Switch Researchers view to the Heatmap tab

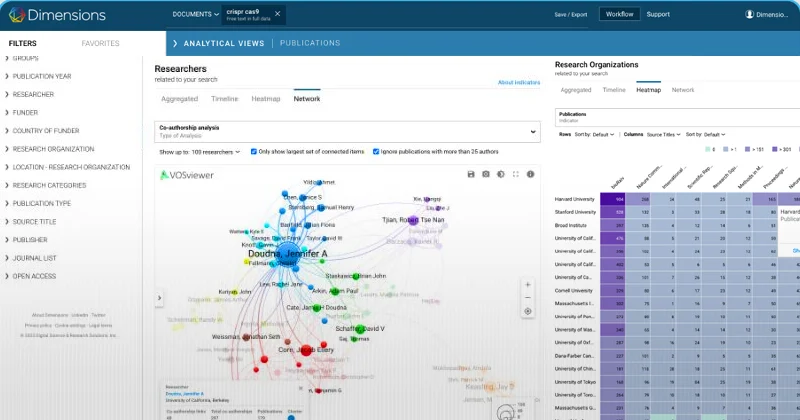point(265,100)
